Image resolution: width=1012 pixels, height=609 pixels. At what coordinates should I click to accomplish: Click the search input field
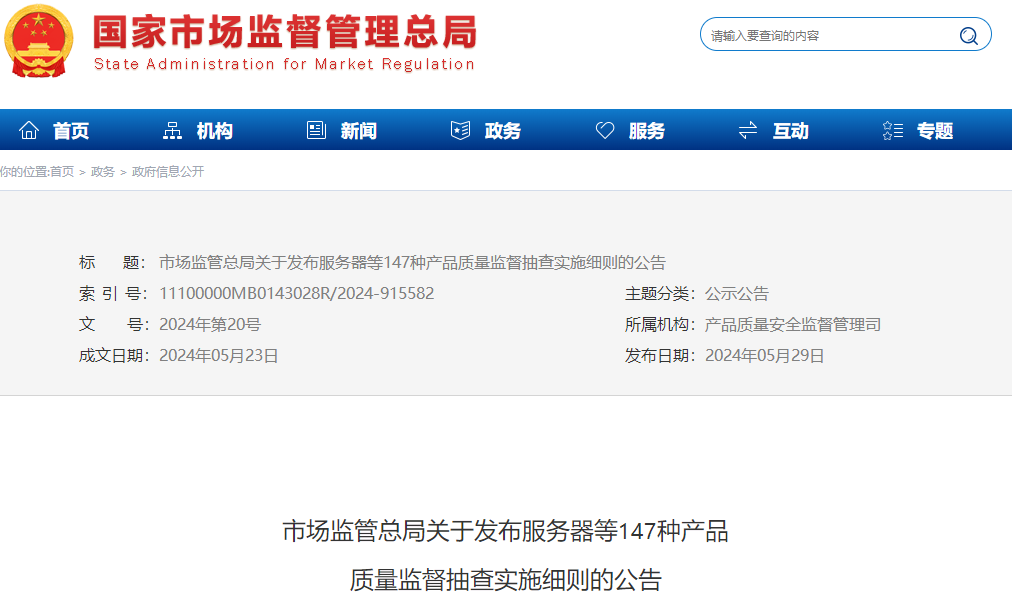(830, 34)
